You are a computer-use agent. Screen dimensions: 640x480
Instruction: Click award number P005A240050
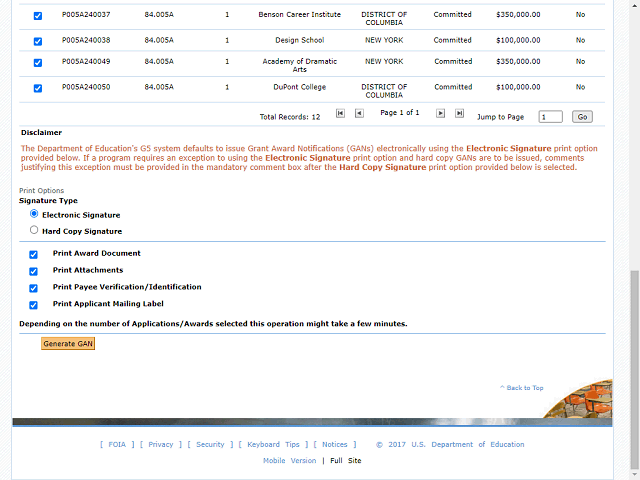pyautogui.click(x=86, y=87)
